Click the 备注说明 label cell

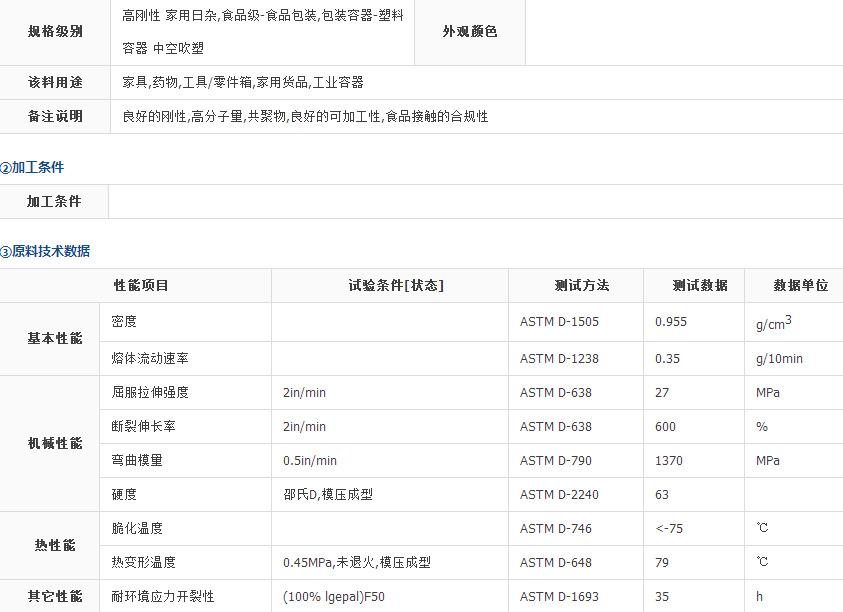[x=54, y=116]
